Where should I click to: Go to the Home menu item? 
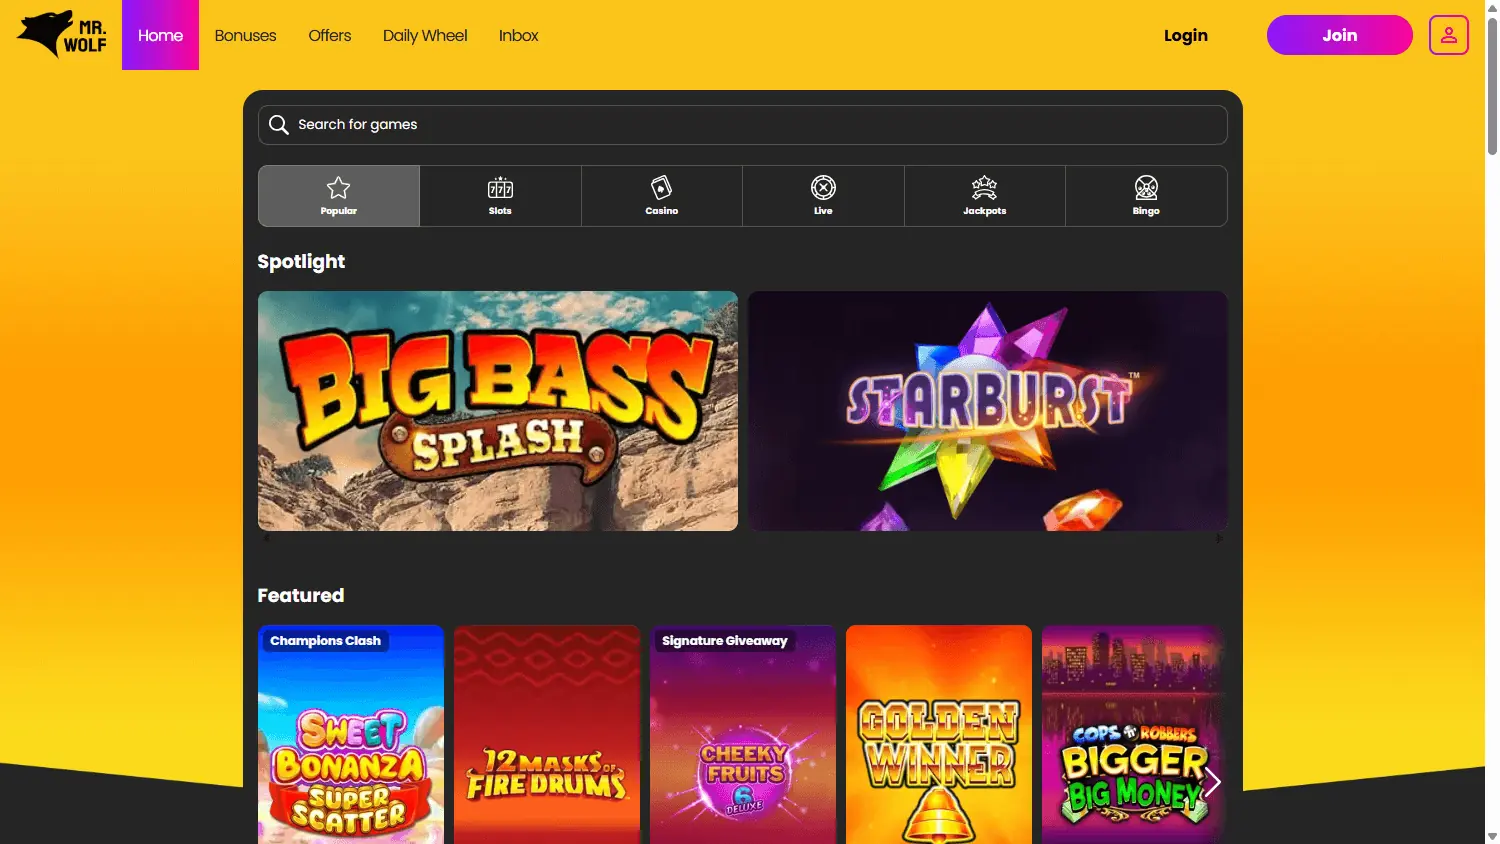tap(160, 35)
